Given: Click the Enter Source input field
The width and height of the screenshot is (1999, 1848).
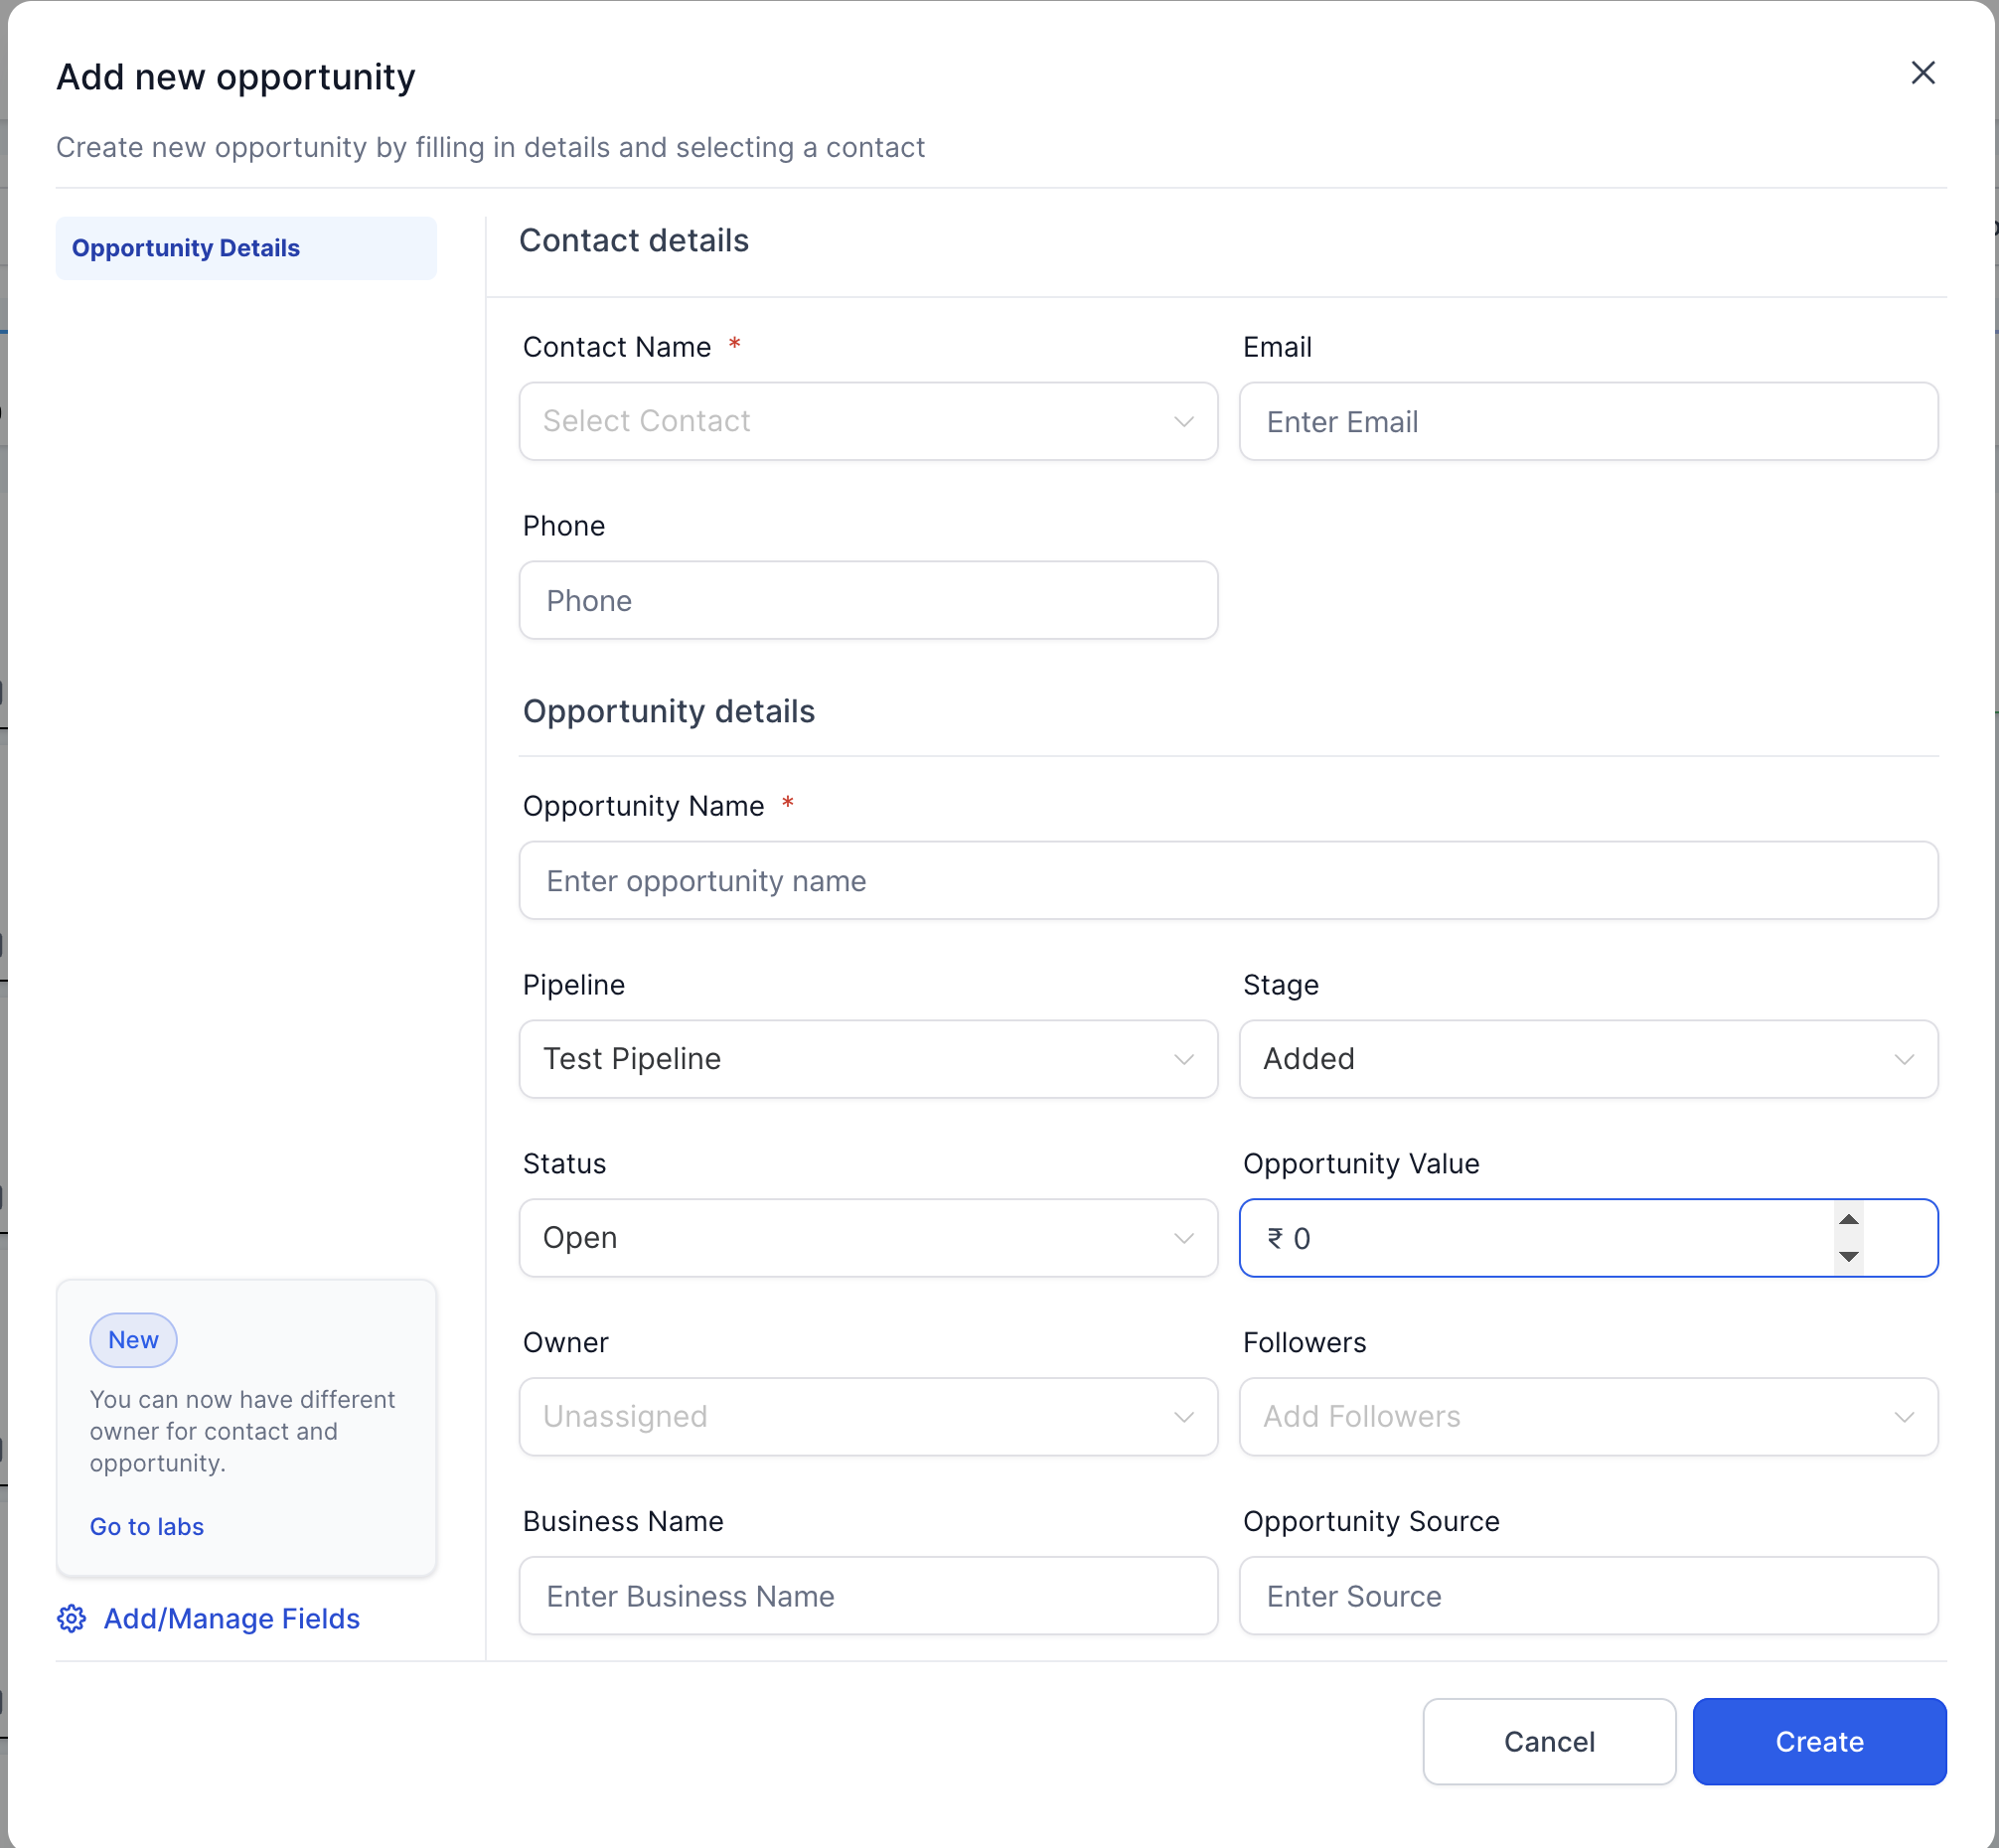Looking at the screenshot, I should pyautogui.click(x=1587, y=1595).
